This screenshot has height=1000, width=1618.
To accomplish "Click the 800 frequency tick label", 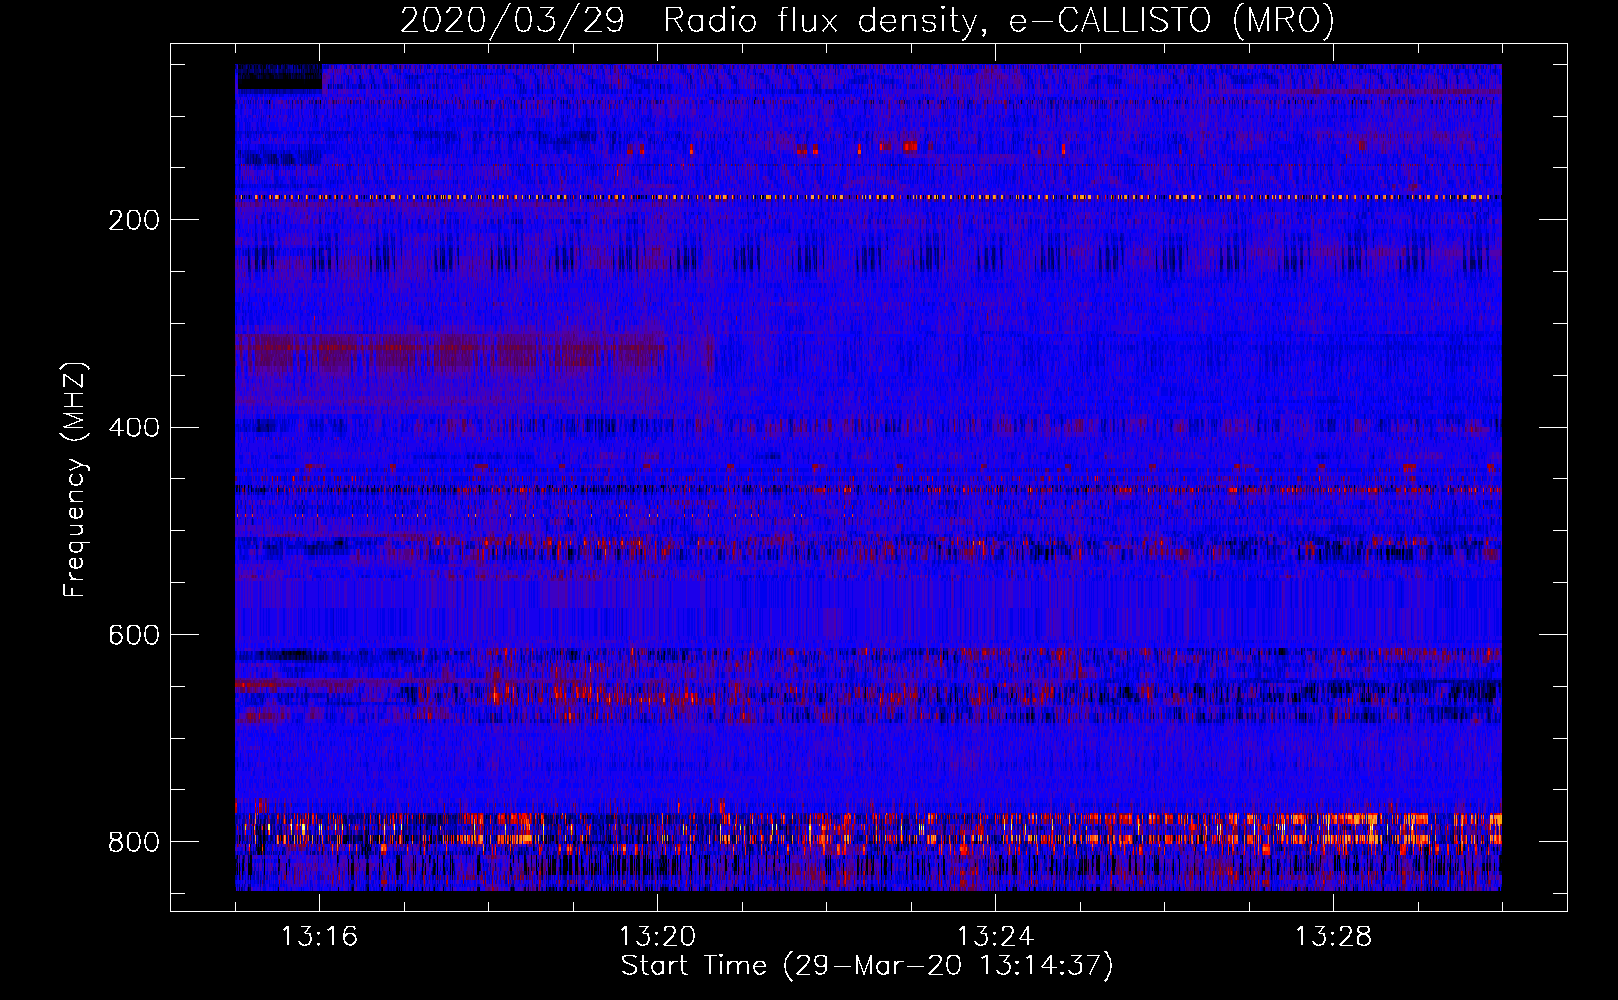I will coord(134,843).
